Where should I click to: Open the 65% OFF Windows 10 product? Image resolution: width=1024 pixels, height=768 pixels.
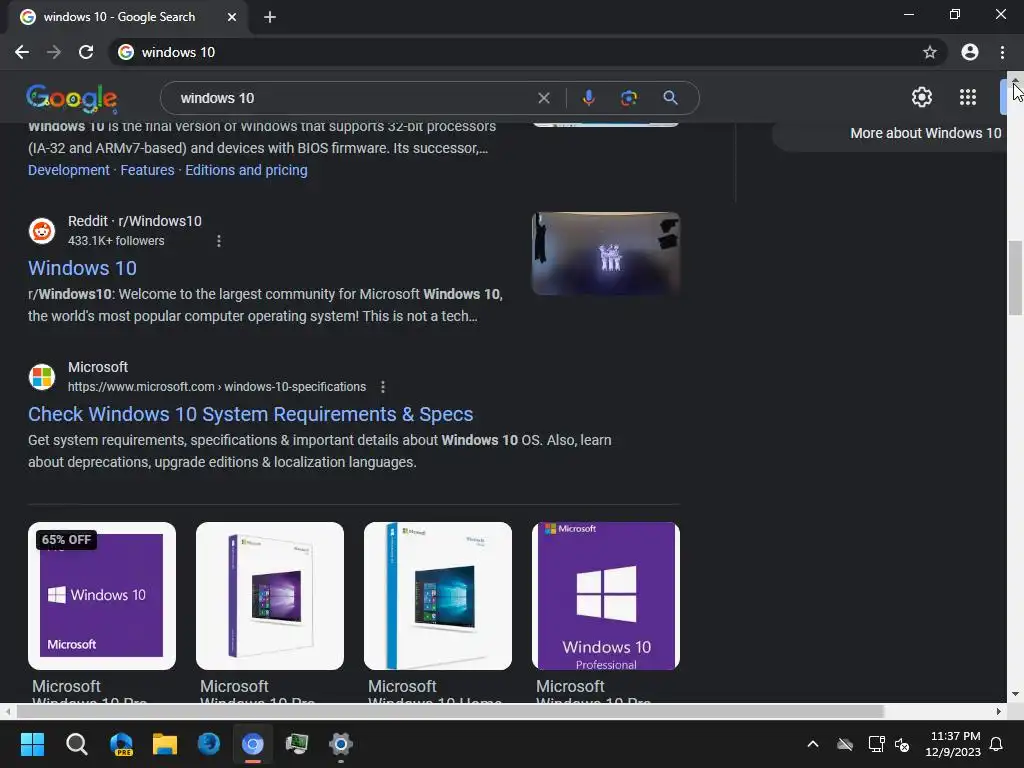tap(102, 596)
